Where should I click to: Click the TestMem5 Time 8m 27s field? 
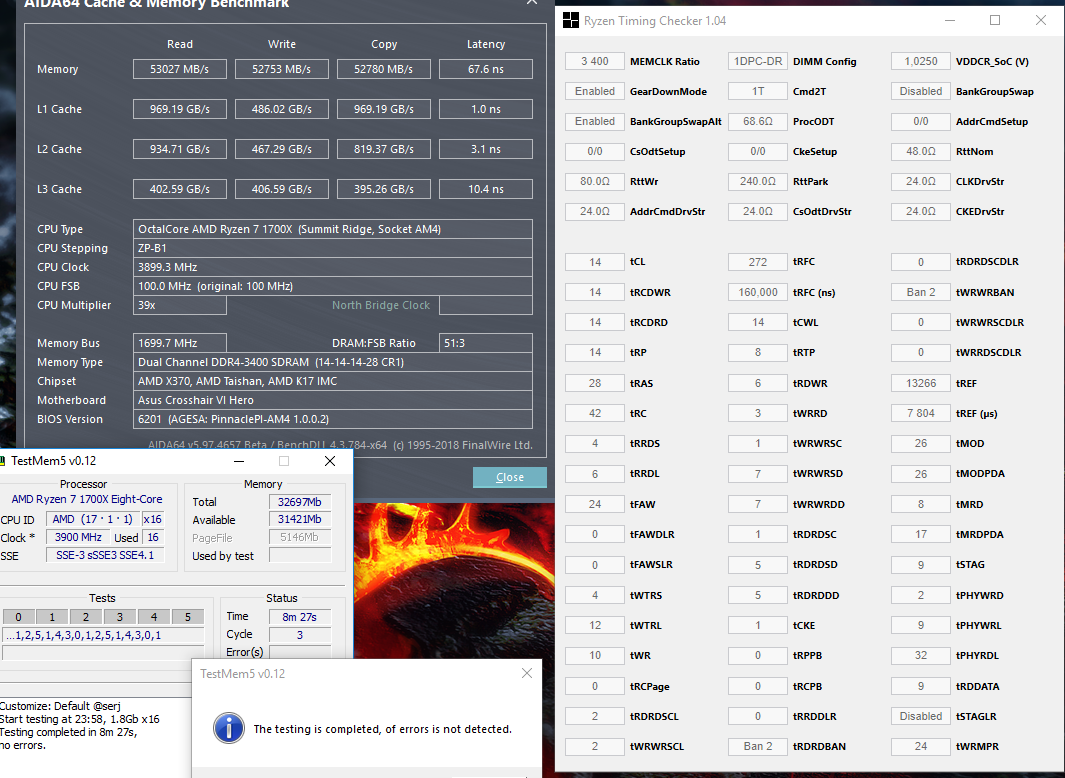pos(300,617)
